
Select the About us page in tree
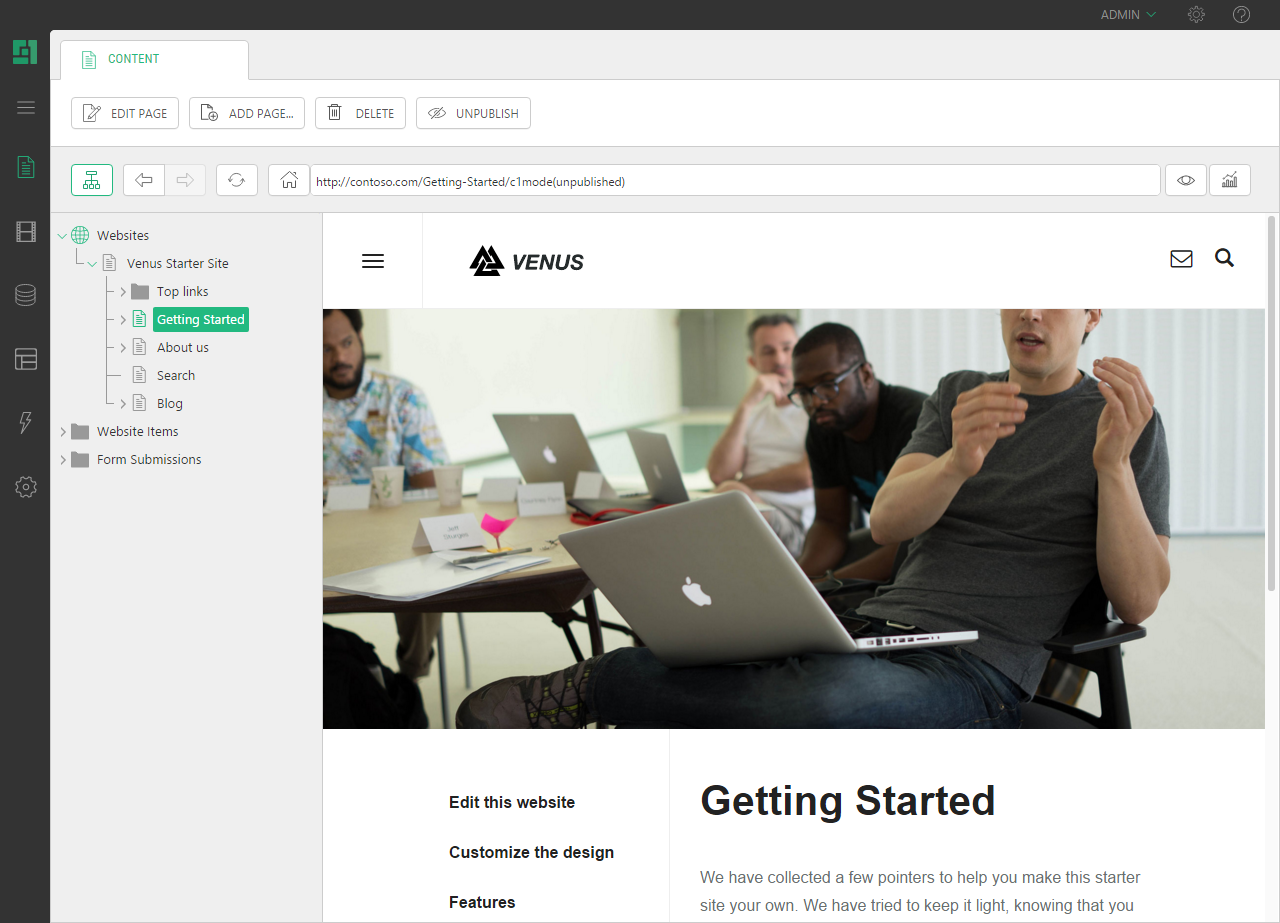[183, 348]
